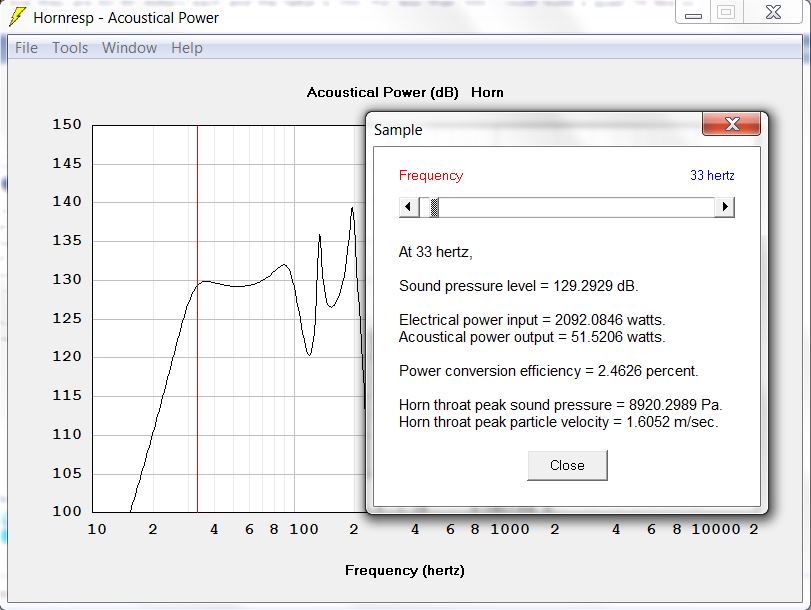Click 'Electrical power input = 2092.0846 watts.' text
Image resolution: width=811 pixels, height=610 pixels.
pos(532,320)
